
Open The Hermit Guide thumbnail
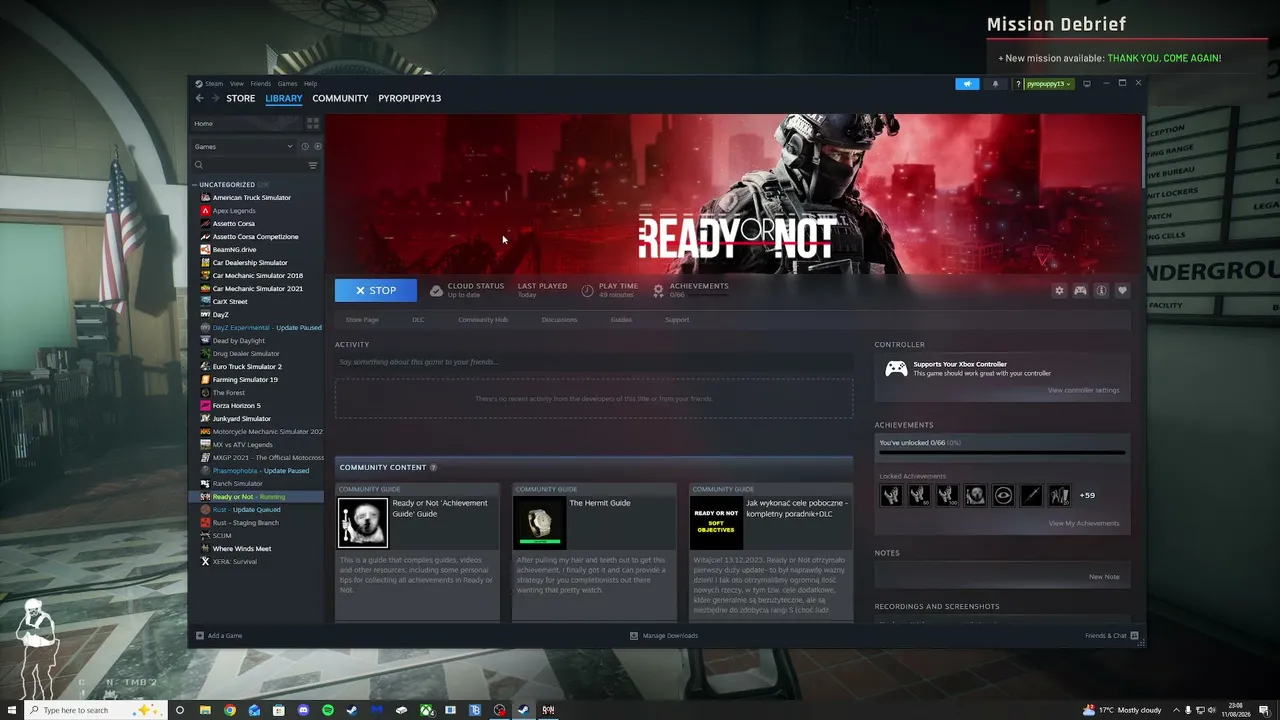(540, 523)
